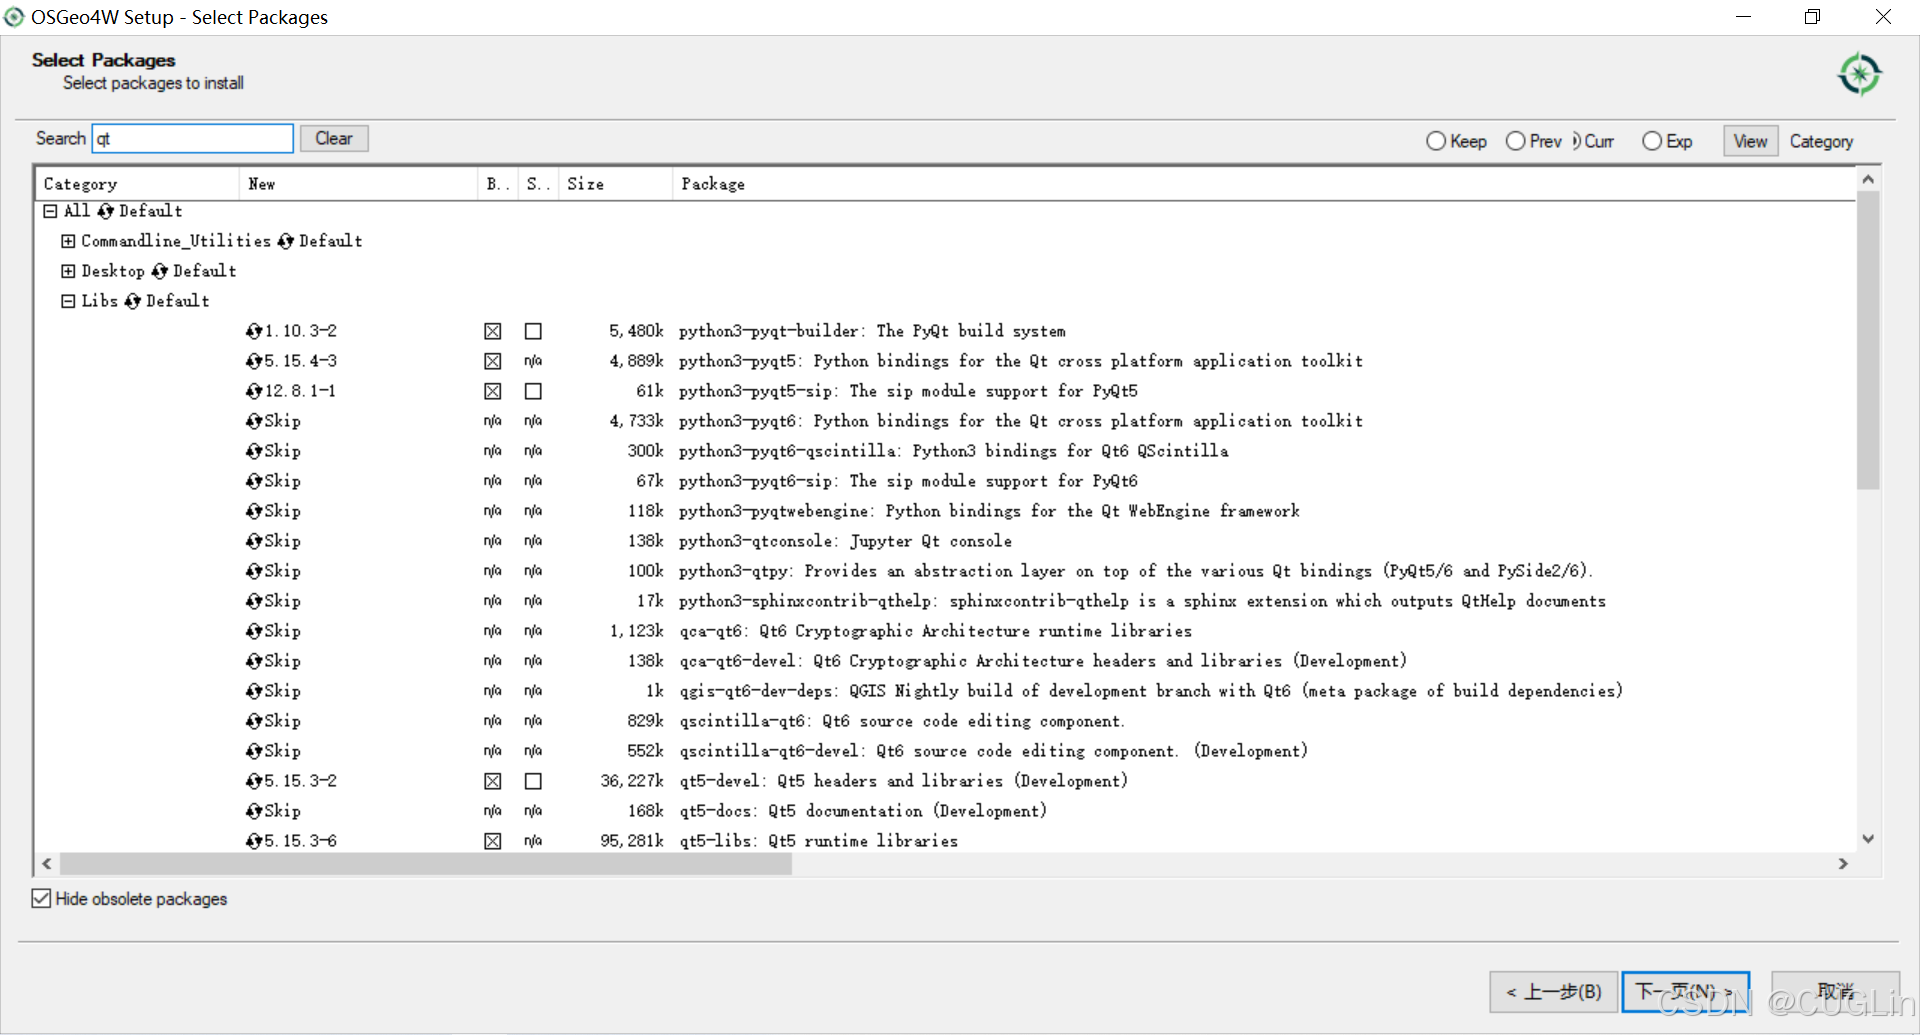The height and width of the screenshot is (1035, 1920).
Task: Select the python3-pyqt5 package description text
Action: [1020, 361]
